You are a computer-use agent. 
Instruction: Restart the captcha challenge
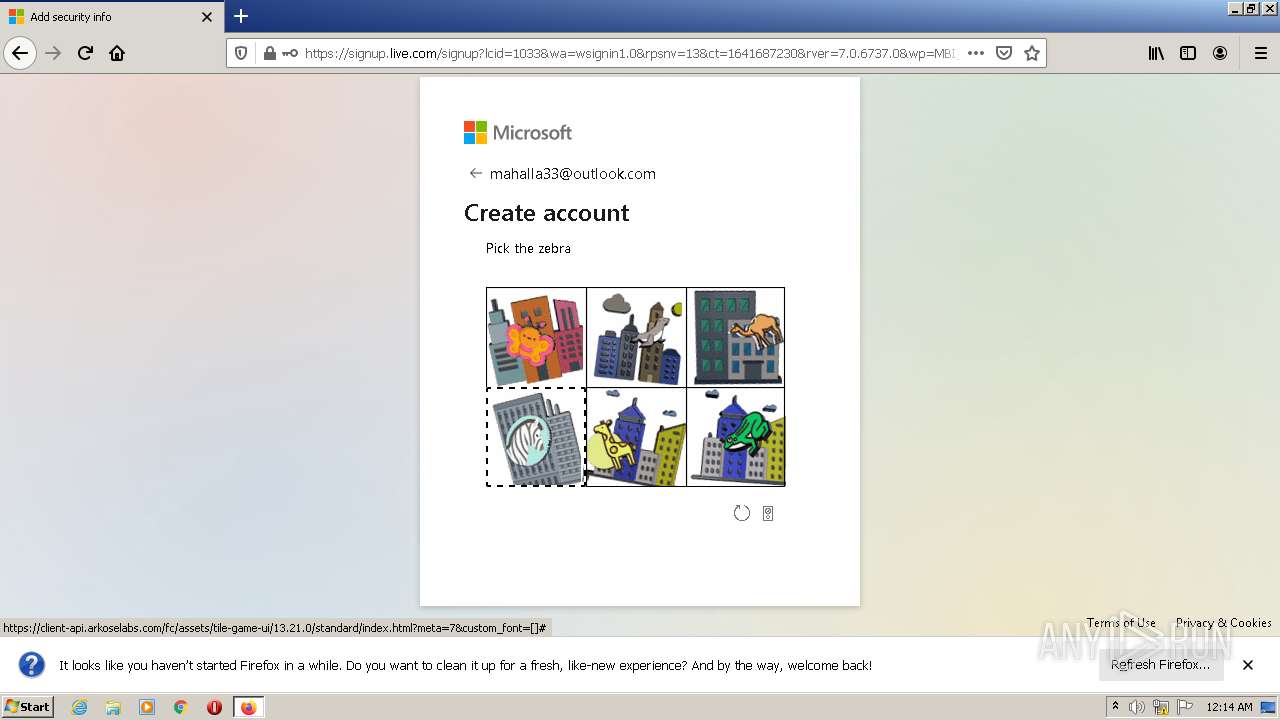[x=741, y=513]
